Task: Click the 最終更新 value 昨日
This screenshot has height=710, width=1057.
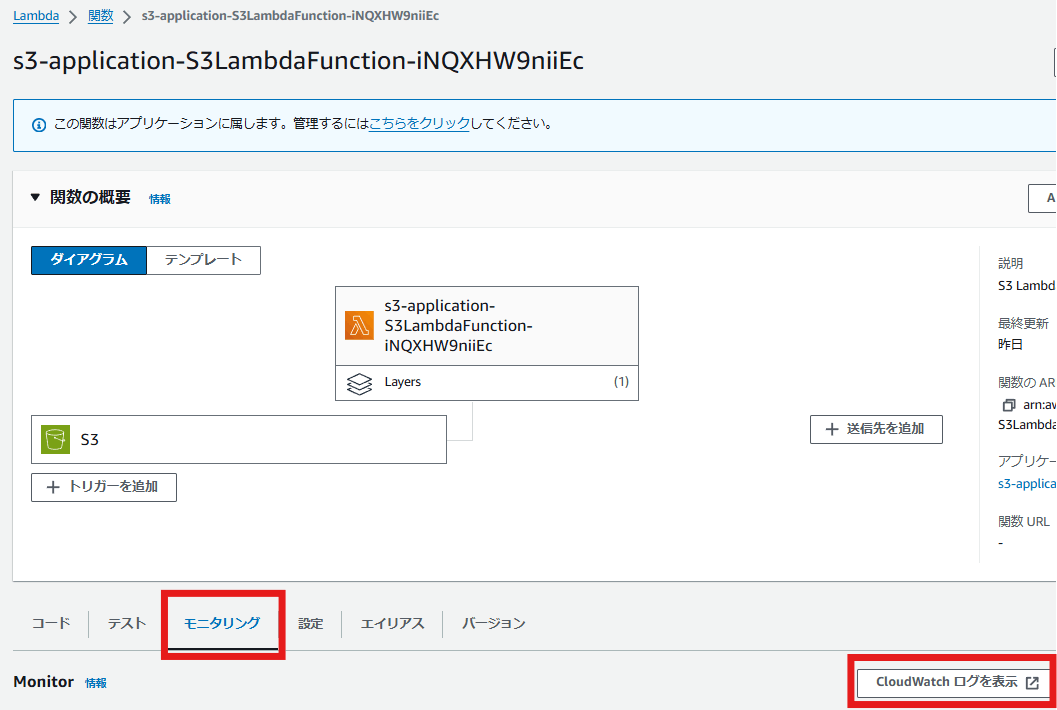Action: click(x=1010, y=345)
